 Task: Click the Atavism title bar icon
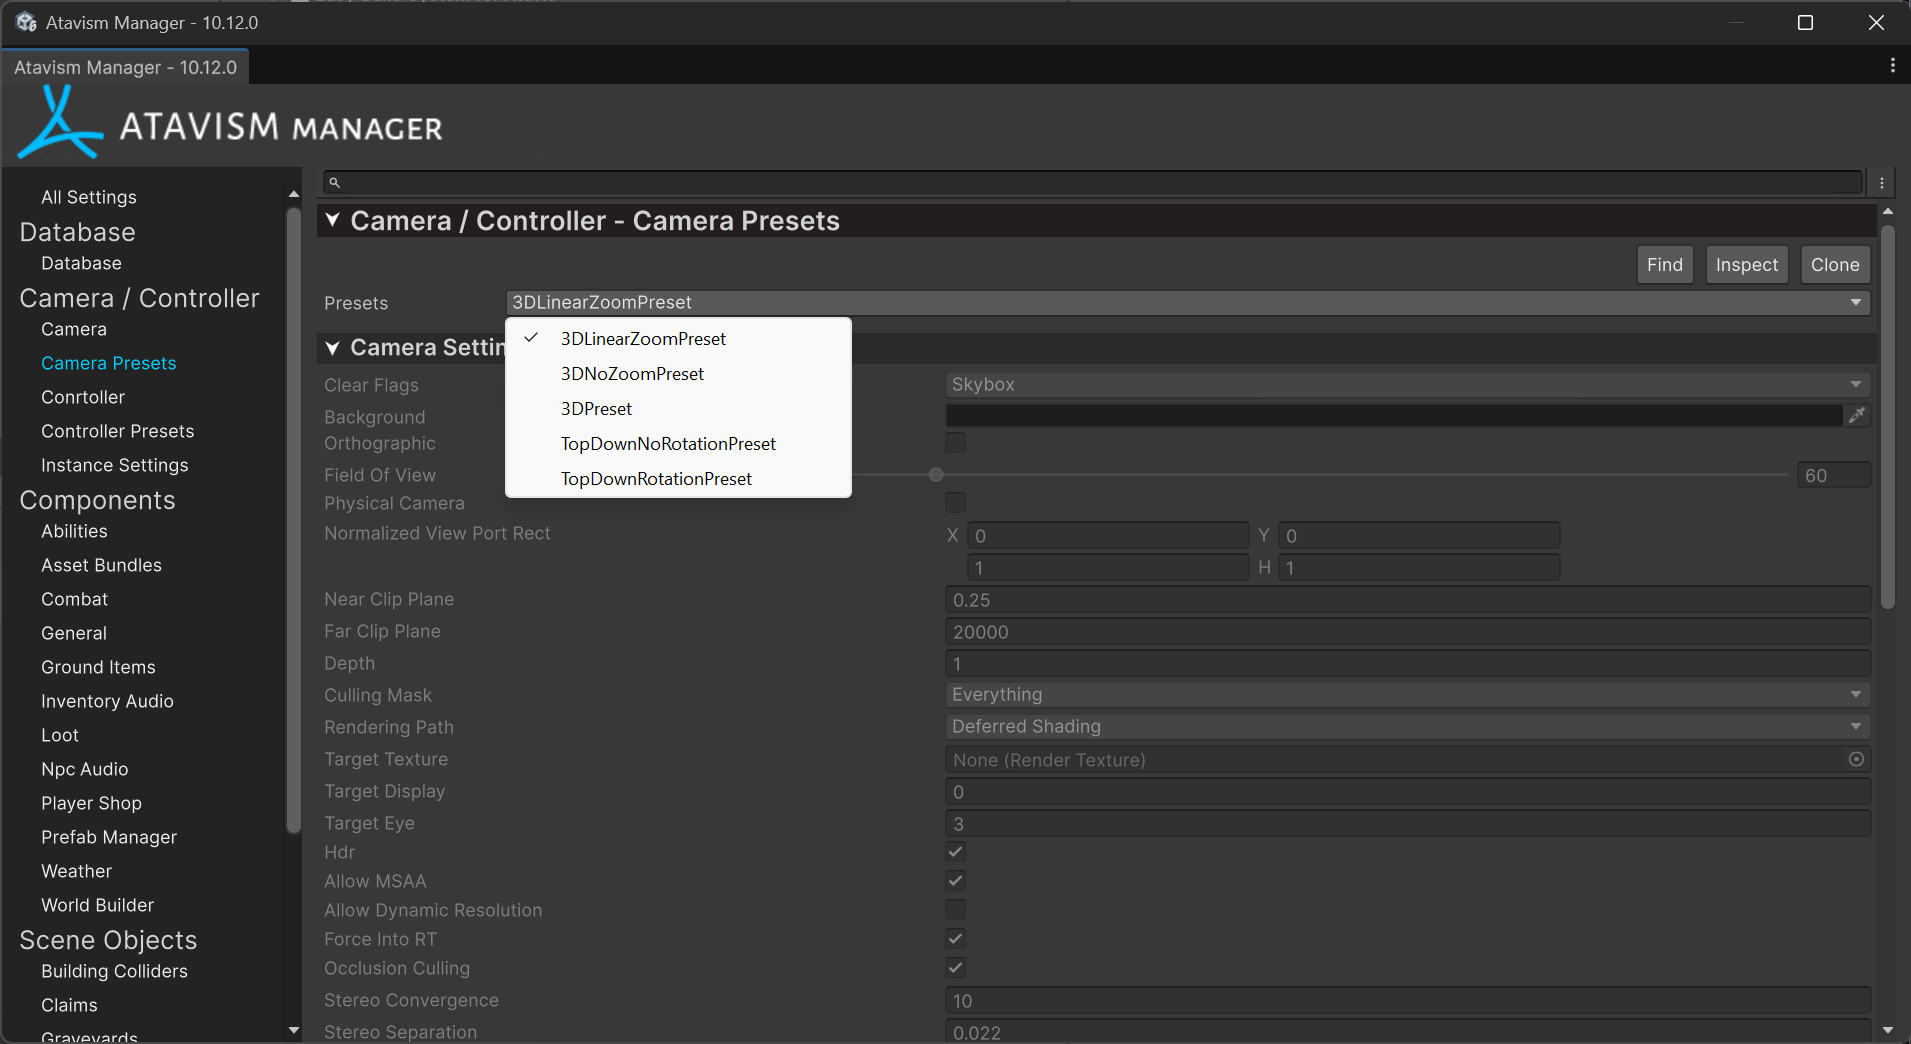click(x=26, y=22)
